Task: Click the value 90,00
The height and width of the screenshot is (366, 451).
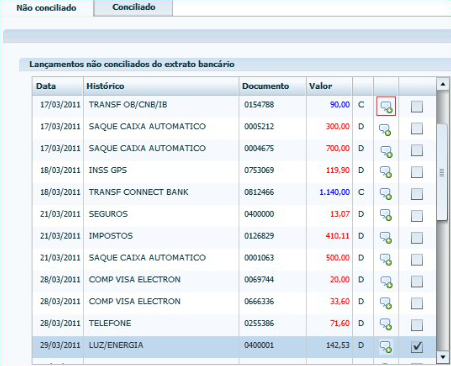Action: click(340, 105)
